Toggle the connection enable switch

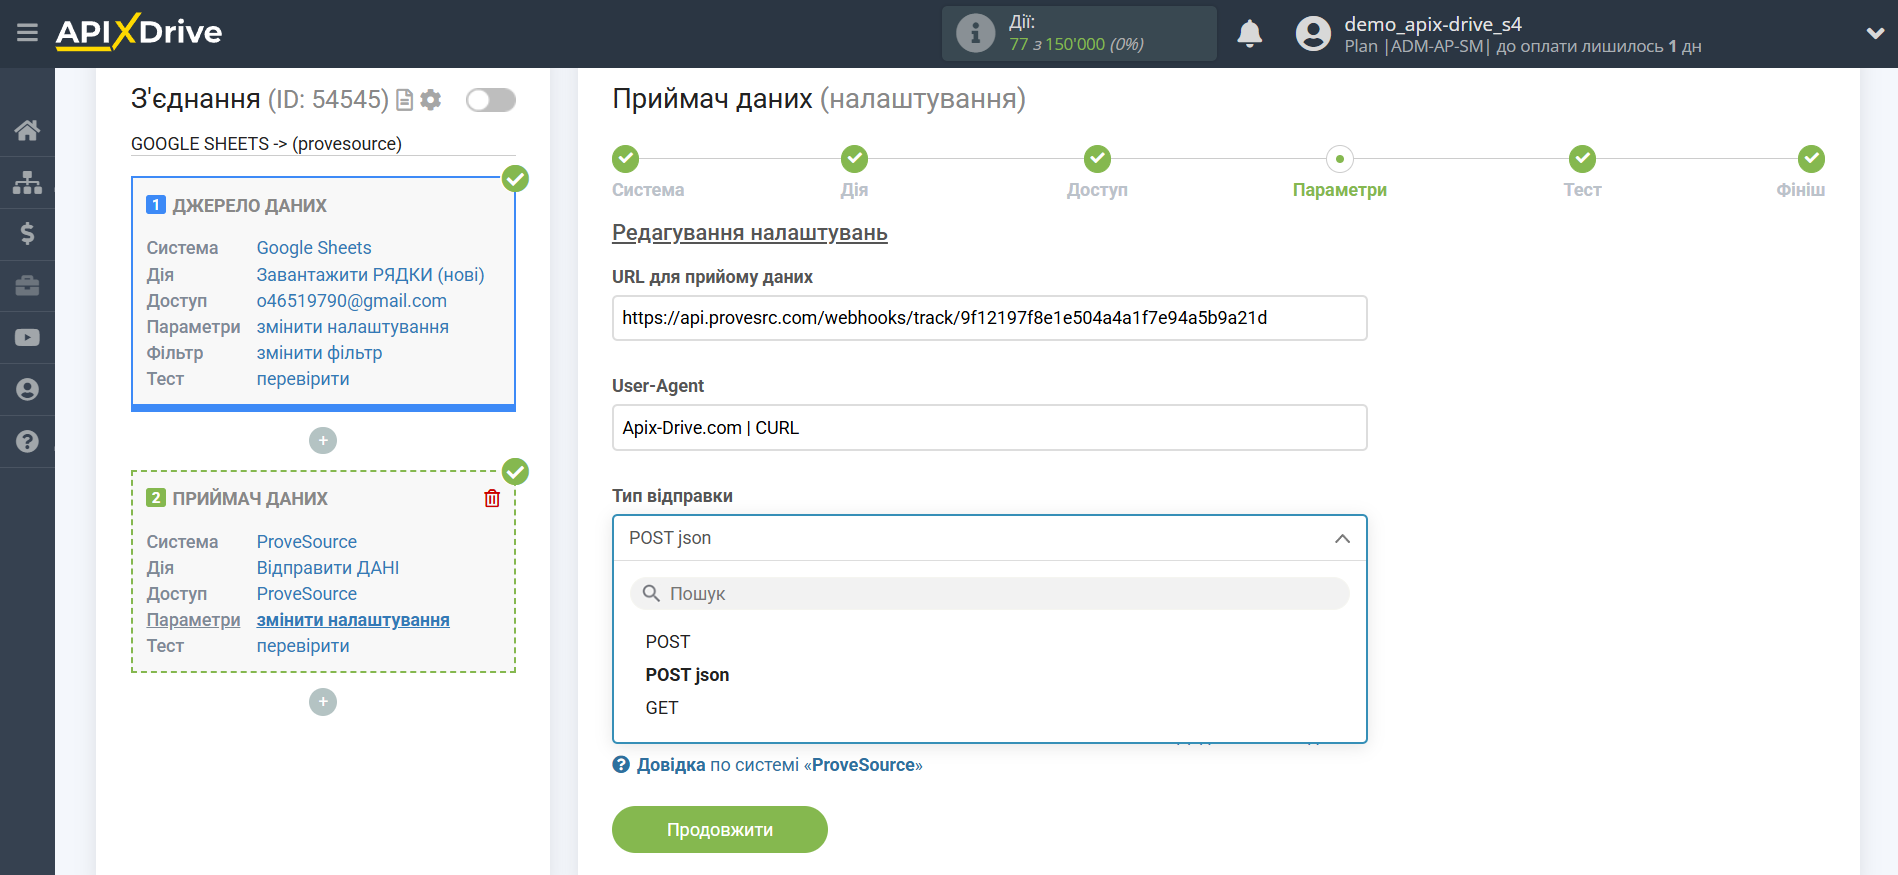[491, 100]
